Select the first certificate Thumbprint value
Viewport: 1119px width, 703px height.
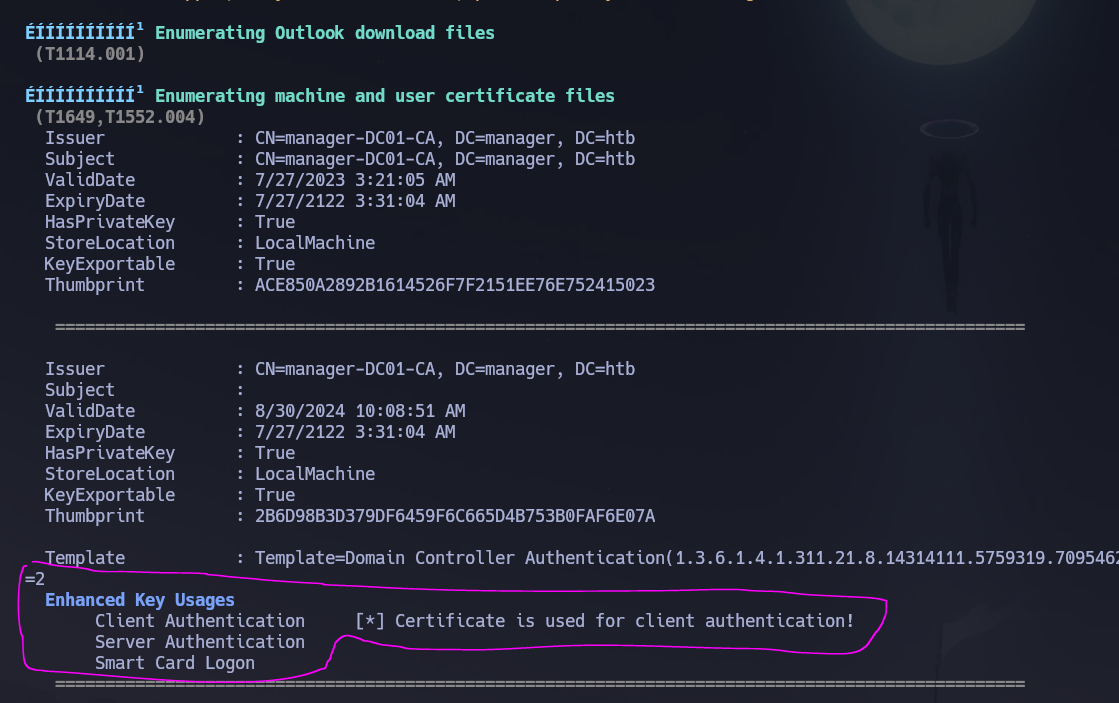tap(455, 285)
